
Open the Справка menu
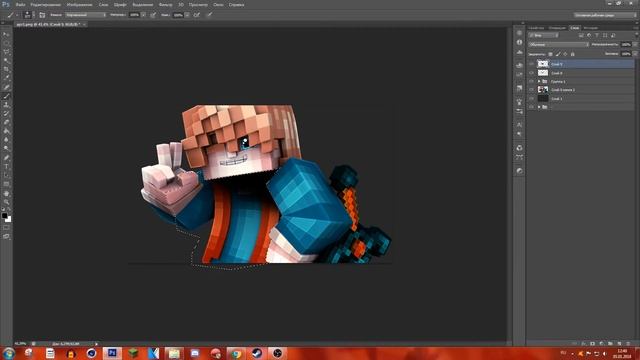236,4
